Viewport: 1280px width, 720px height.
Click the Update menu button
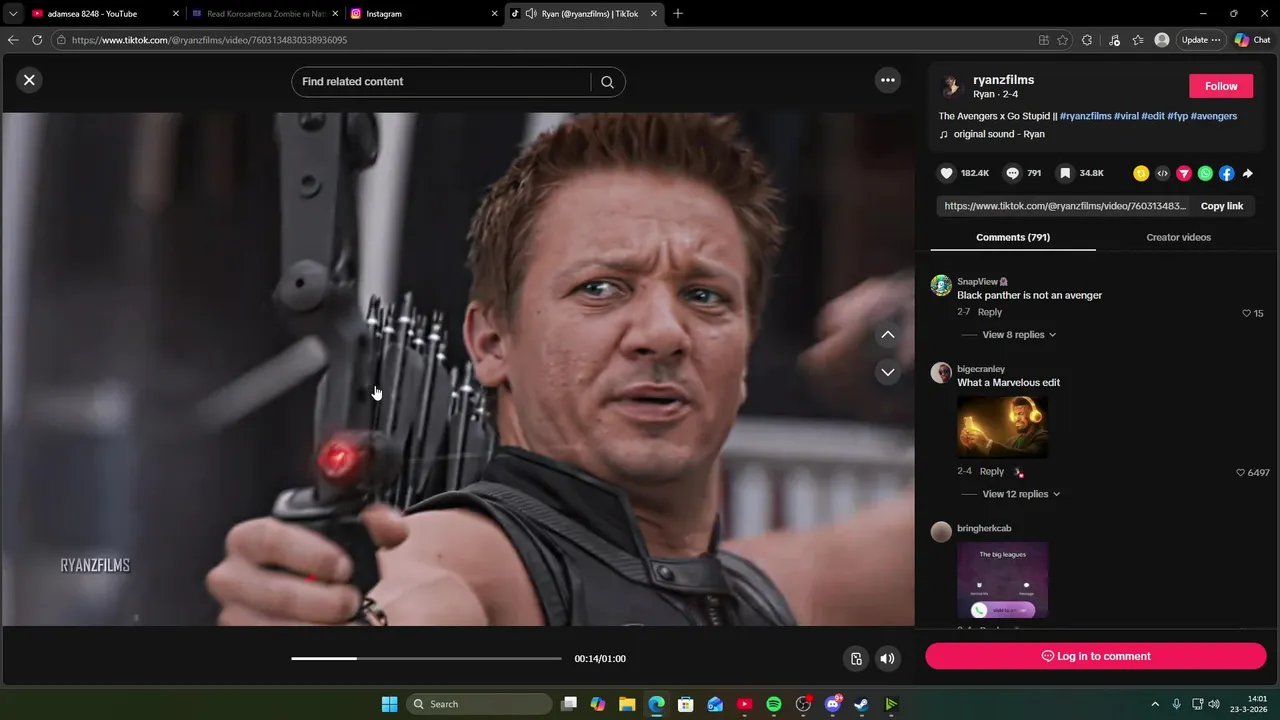tap(1201, 40)
